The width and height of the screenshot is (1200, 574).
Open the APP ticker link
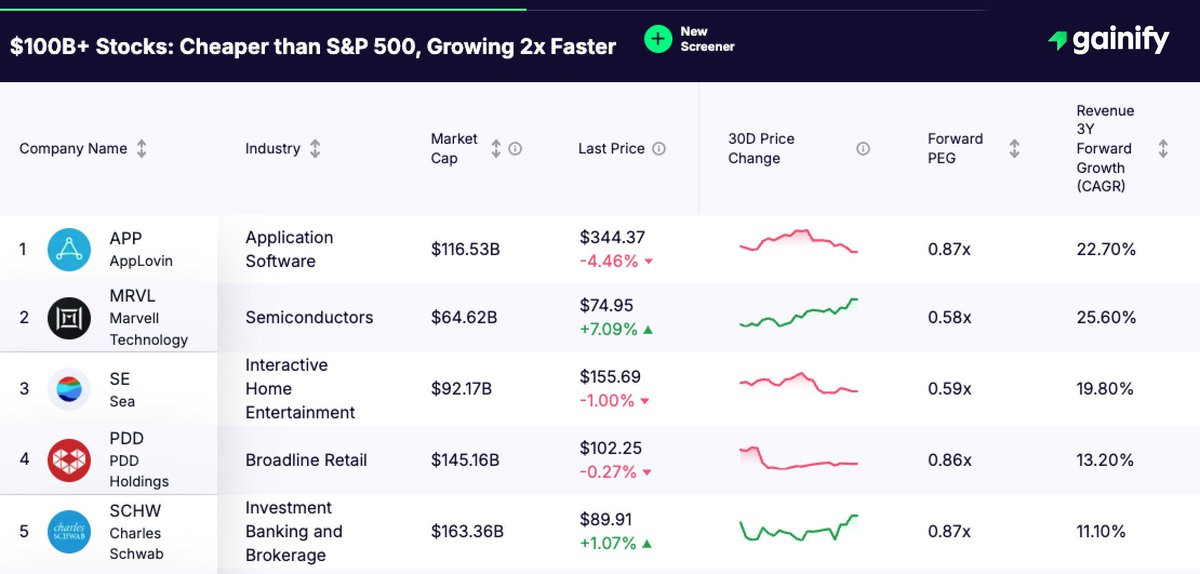tap(126, 238)
